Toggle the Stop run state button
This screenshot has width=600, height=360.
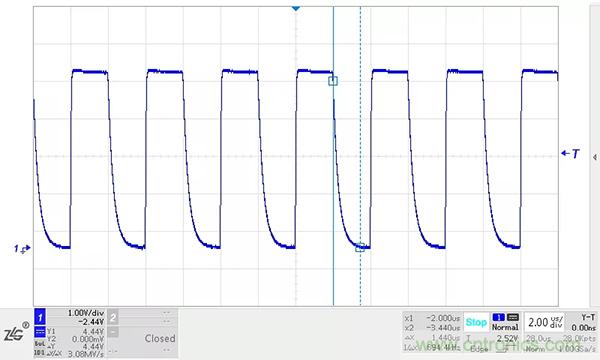click(x=476, y=322)
